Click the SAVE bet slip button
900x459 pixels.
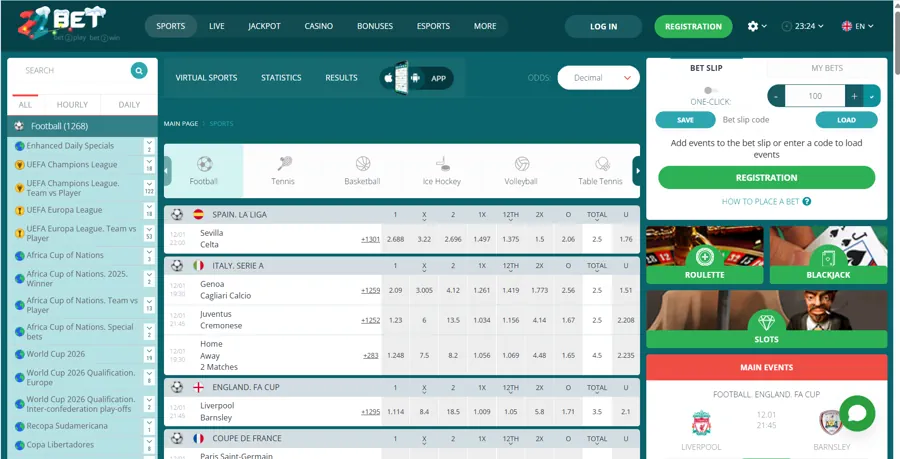tap(685, 120)
